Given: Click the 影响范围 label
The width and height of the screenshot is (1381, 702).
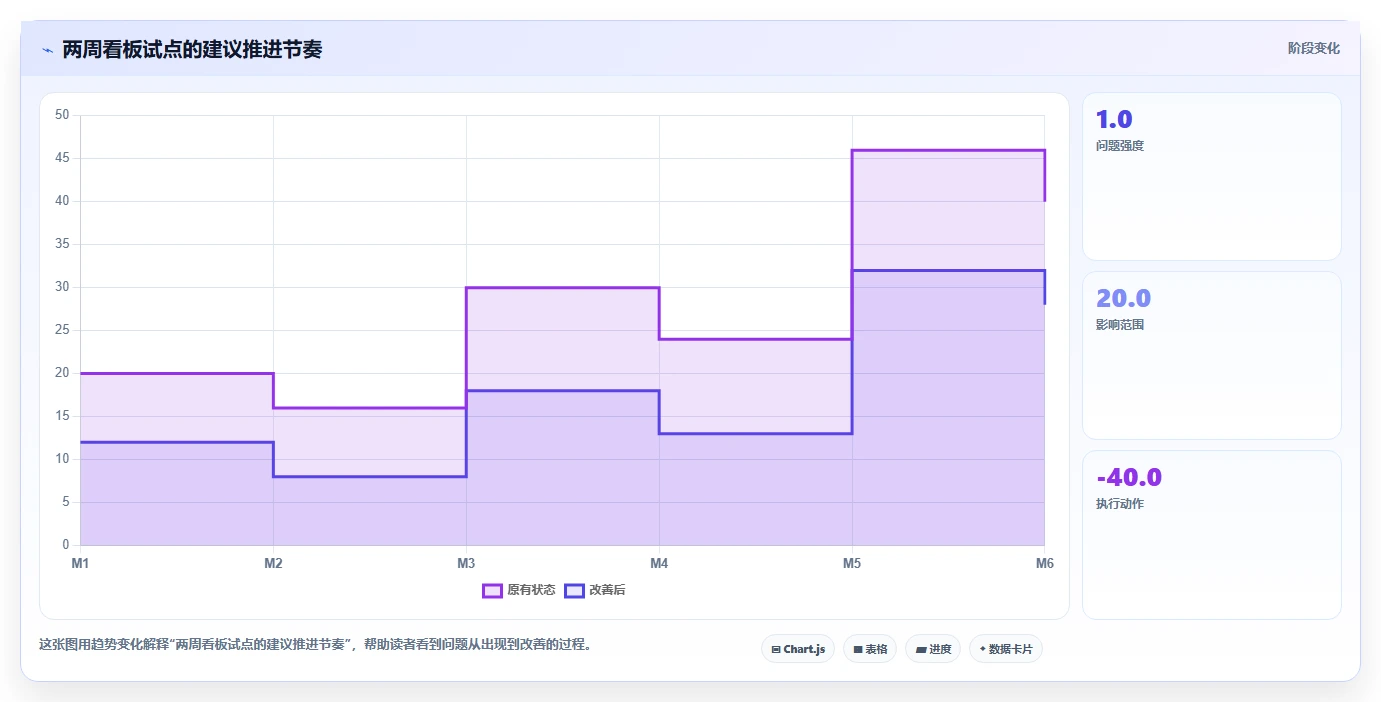Looking at the screenshot, I should pos(1120,325).
